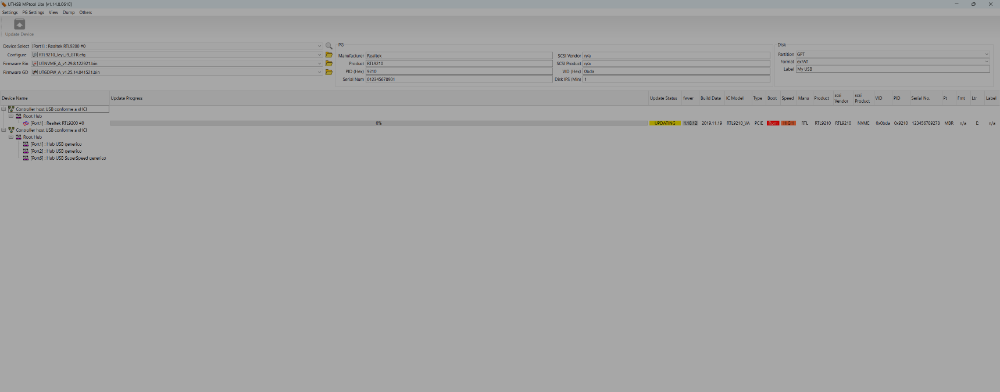This screenshot has height=392, width=1000.
Task: Open the Others menu
Action: (x=86, y=12)
